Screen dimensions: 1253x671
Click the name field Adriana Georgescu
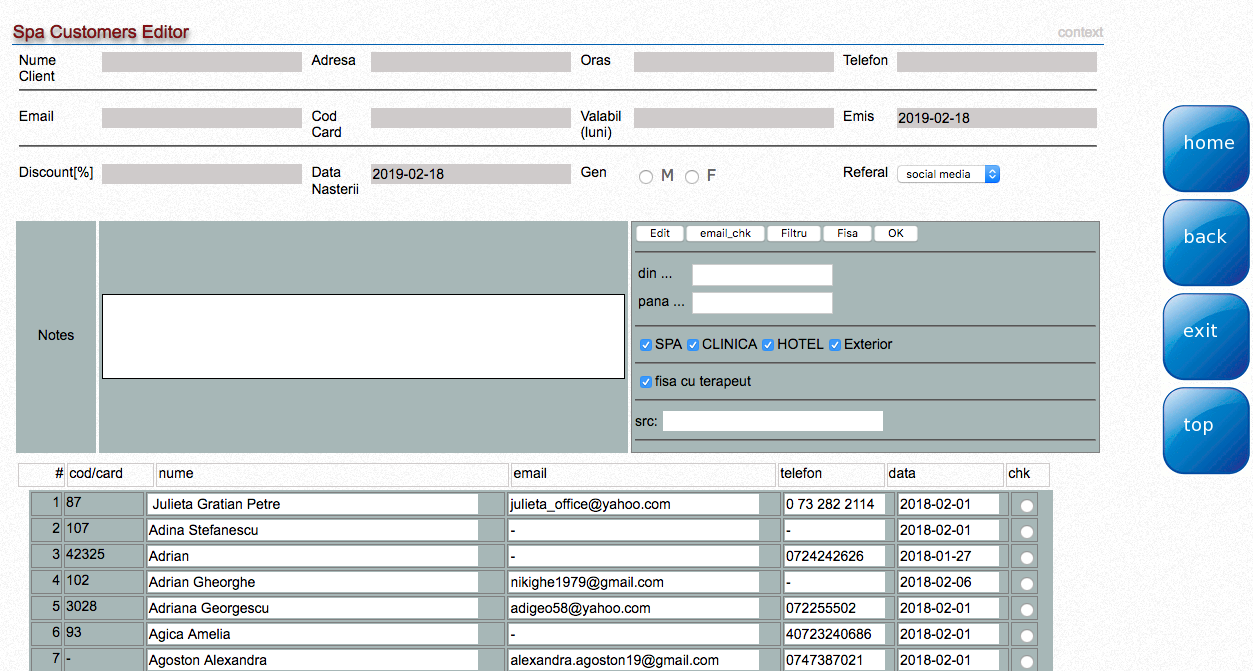point(313,608)
